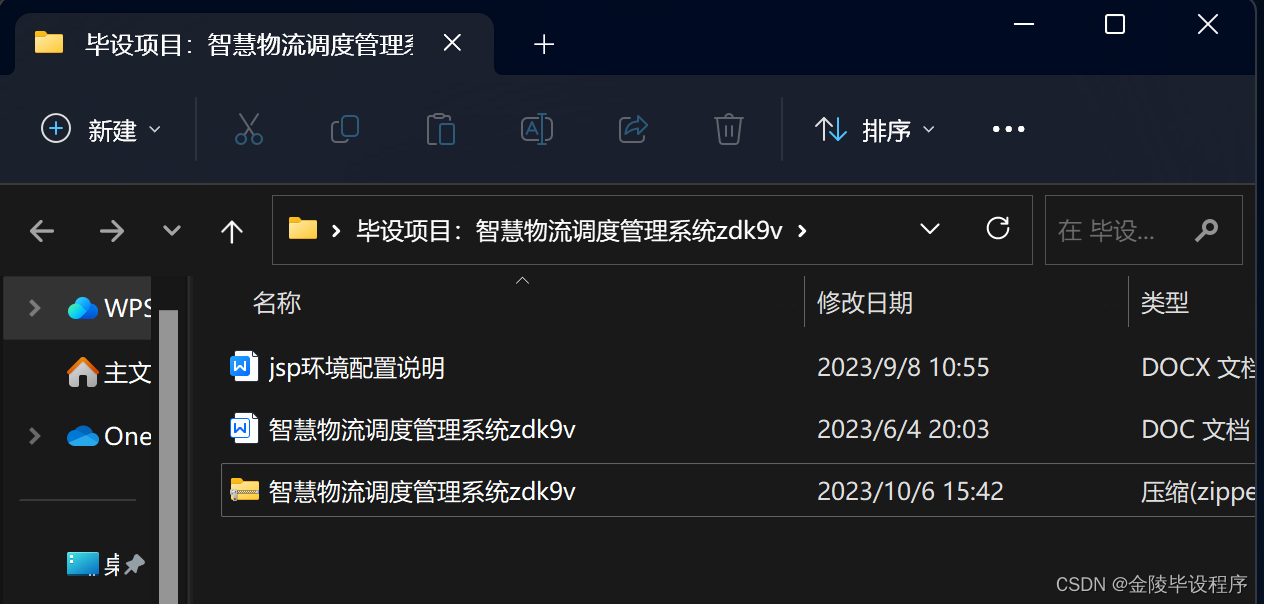This screenshot has width=1264, height=604.
Task: Go up one folder level
Action: click(232, 231)
